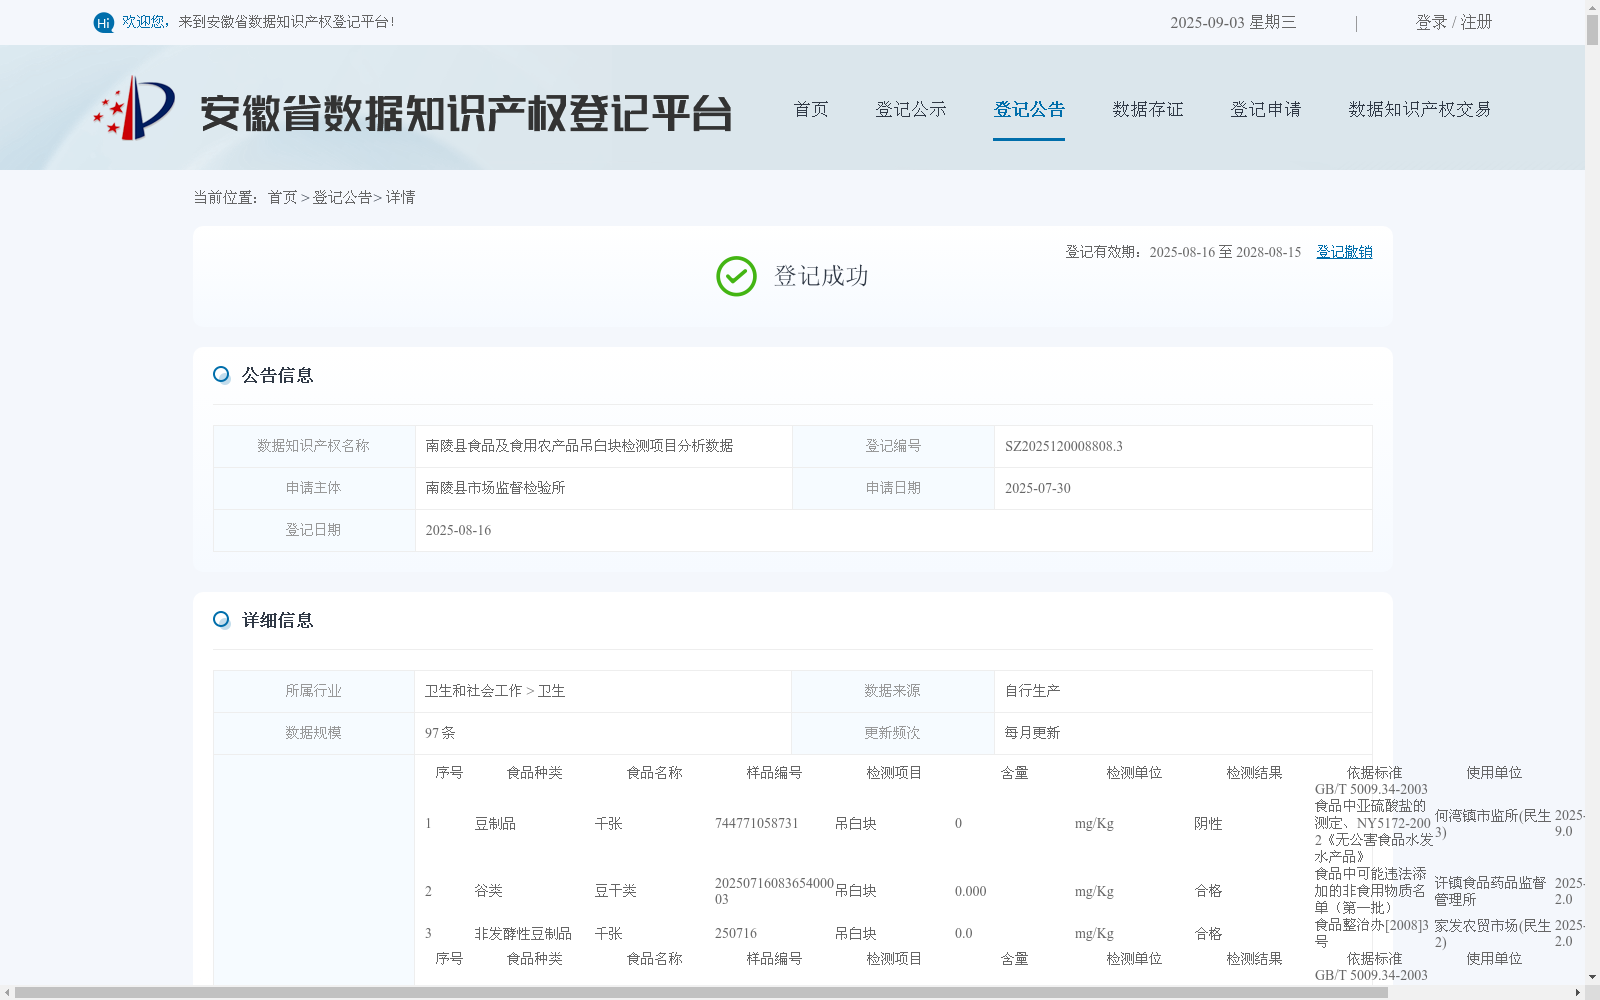Image resolution: width=1600 pixels, height=1000 pixels.
Task: Open 数据知识产权交易 navigation item
Action: [x=1420, y=109]
